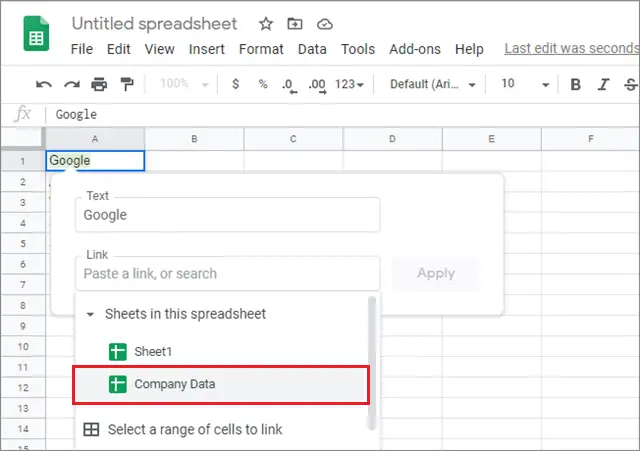Select cell A1 containing Google
Screen dimensions: 640x451
(x=95, y=160)
